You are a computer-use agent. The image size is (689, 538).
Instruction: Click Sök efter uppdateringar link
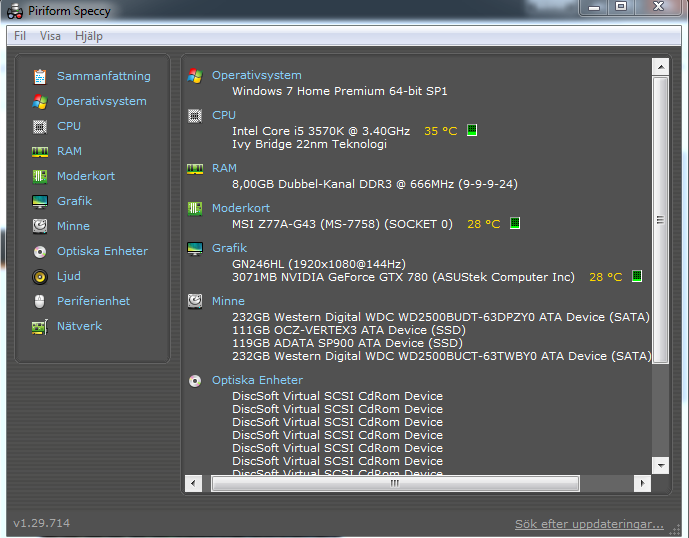pyautogui.click(x=589, y=524)
